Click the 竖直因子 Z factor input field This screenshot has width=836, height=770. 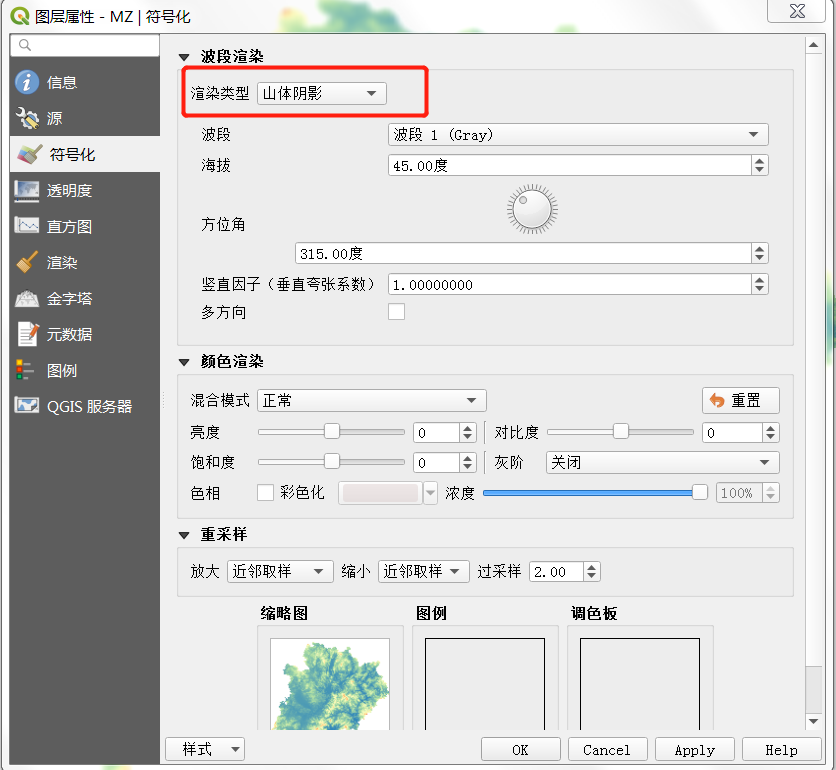(568, 285)
